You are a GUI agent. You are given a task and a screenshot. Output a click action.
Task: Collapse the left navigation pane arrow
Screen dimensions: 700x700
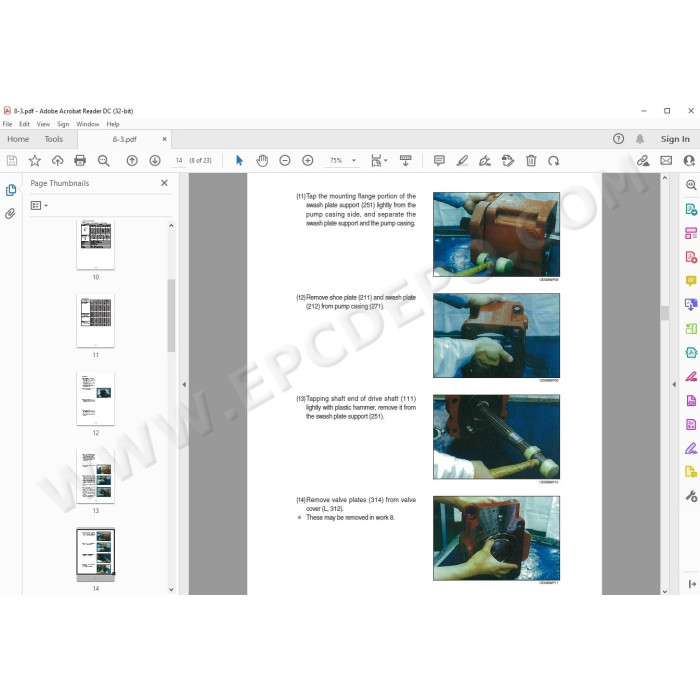pos(184,384)
